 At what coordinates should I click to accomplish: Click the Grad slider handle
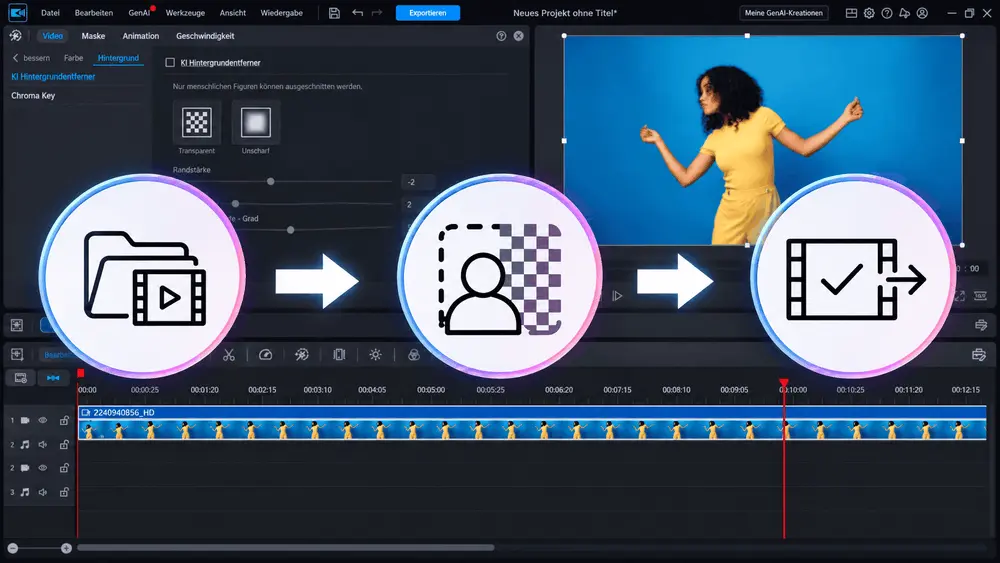pos(290,230)
